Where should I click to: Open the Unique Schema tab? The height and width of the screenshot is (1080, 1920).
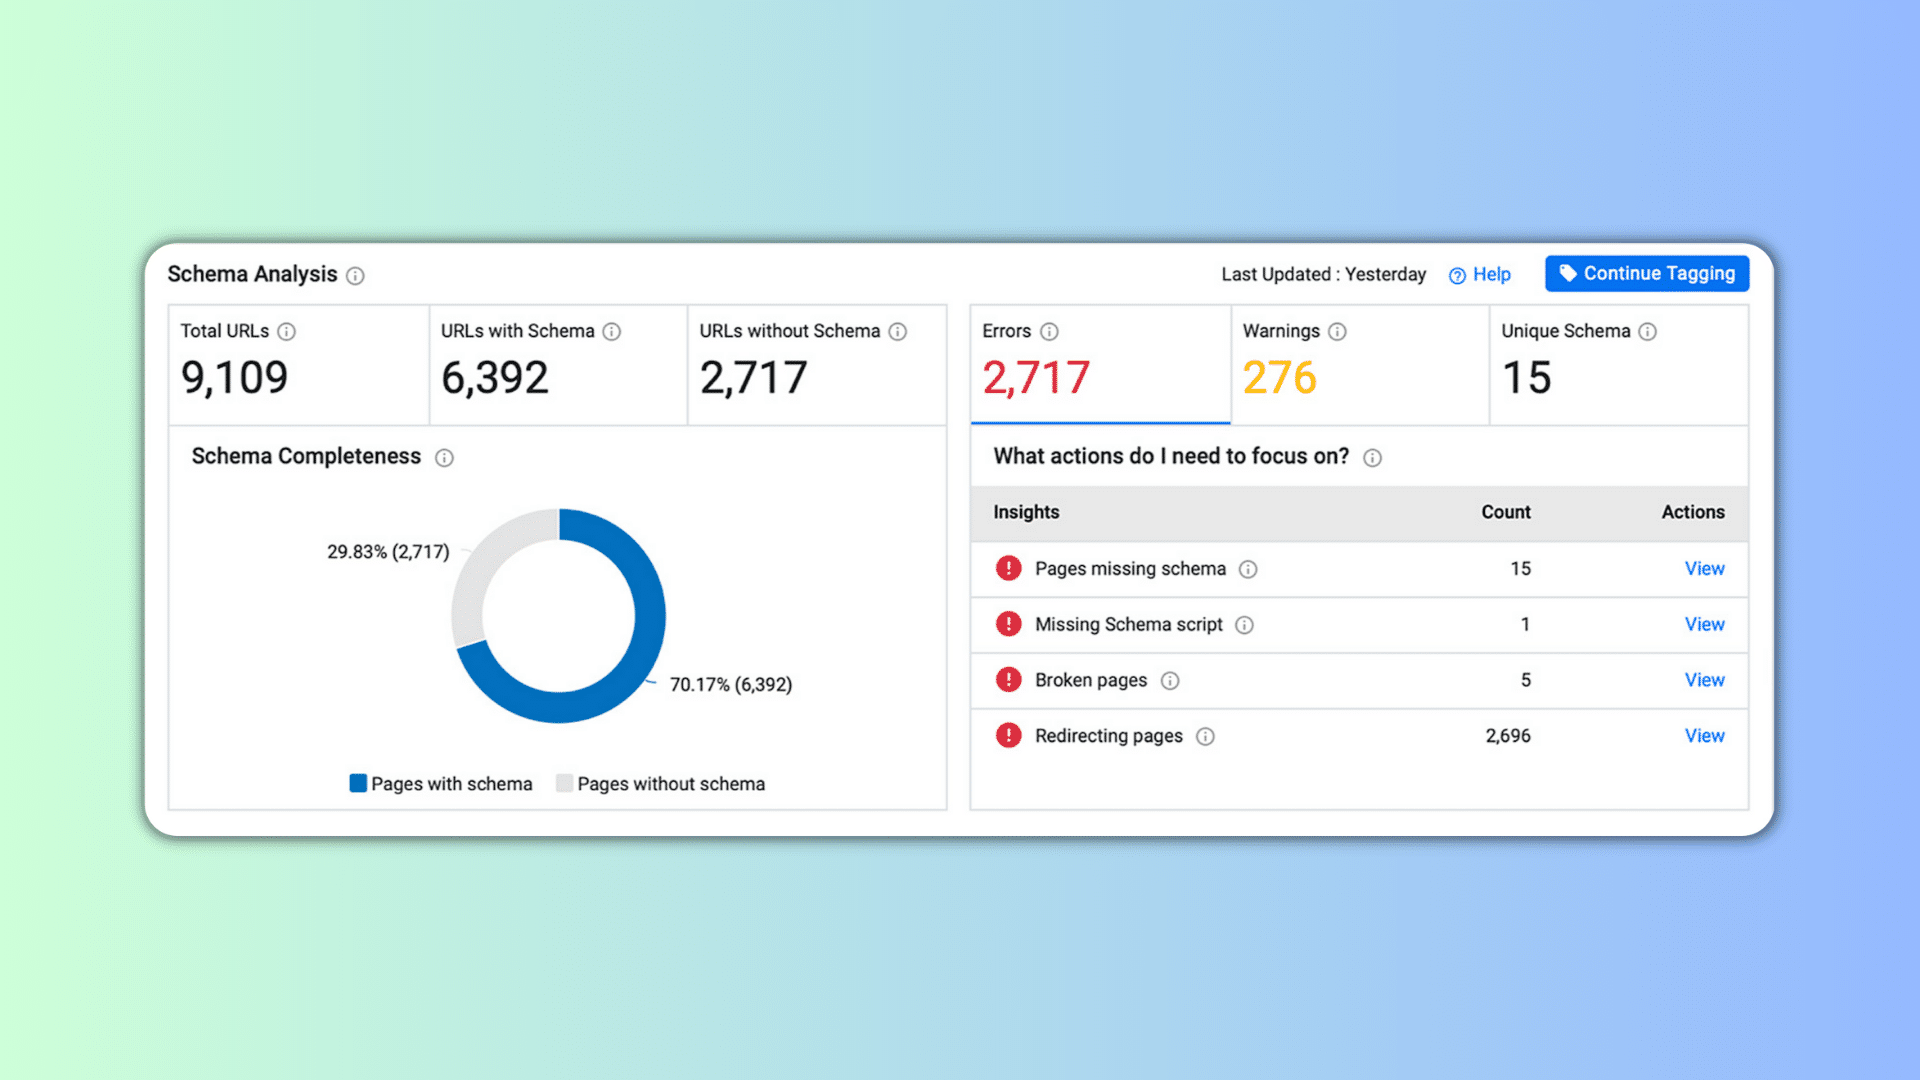point(1619,365)
